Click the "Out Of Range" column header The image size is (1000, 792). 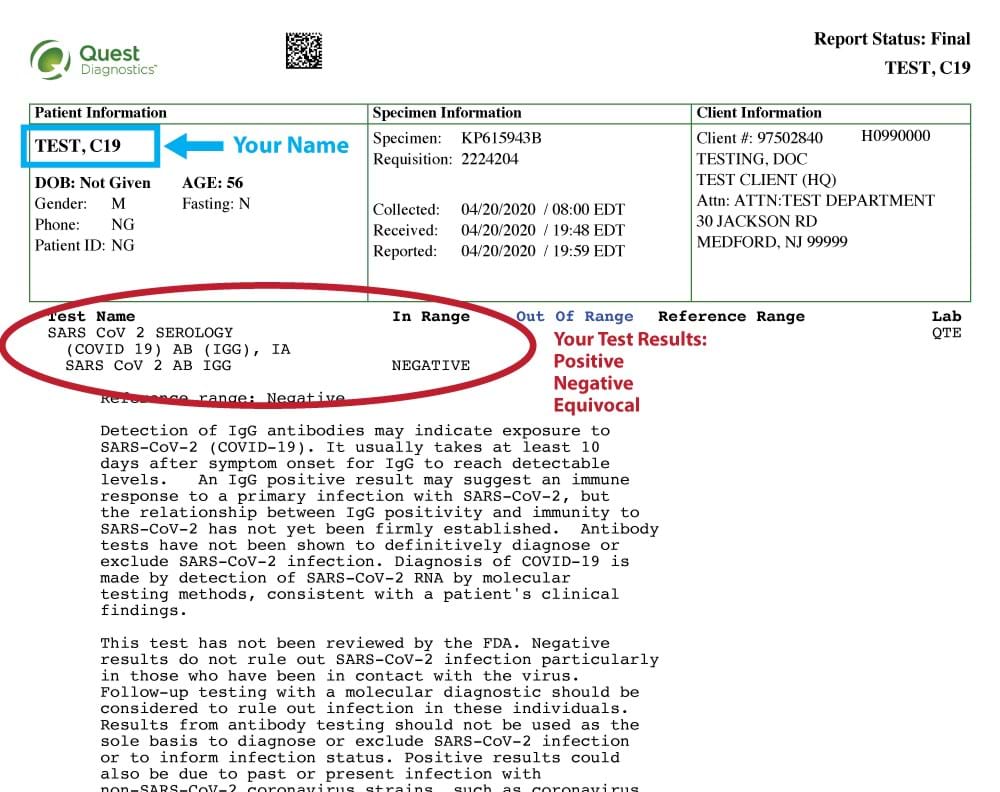tap(574, 317)
